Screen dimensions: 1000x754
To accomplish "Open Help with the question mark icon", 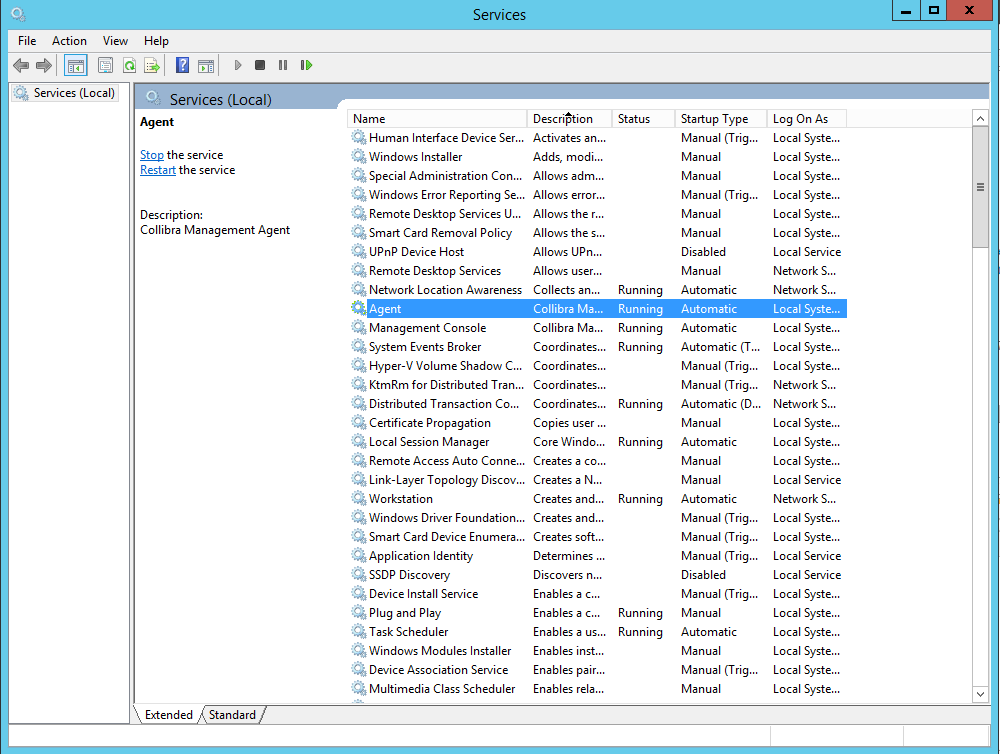I will (182, 66).
